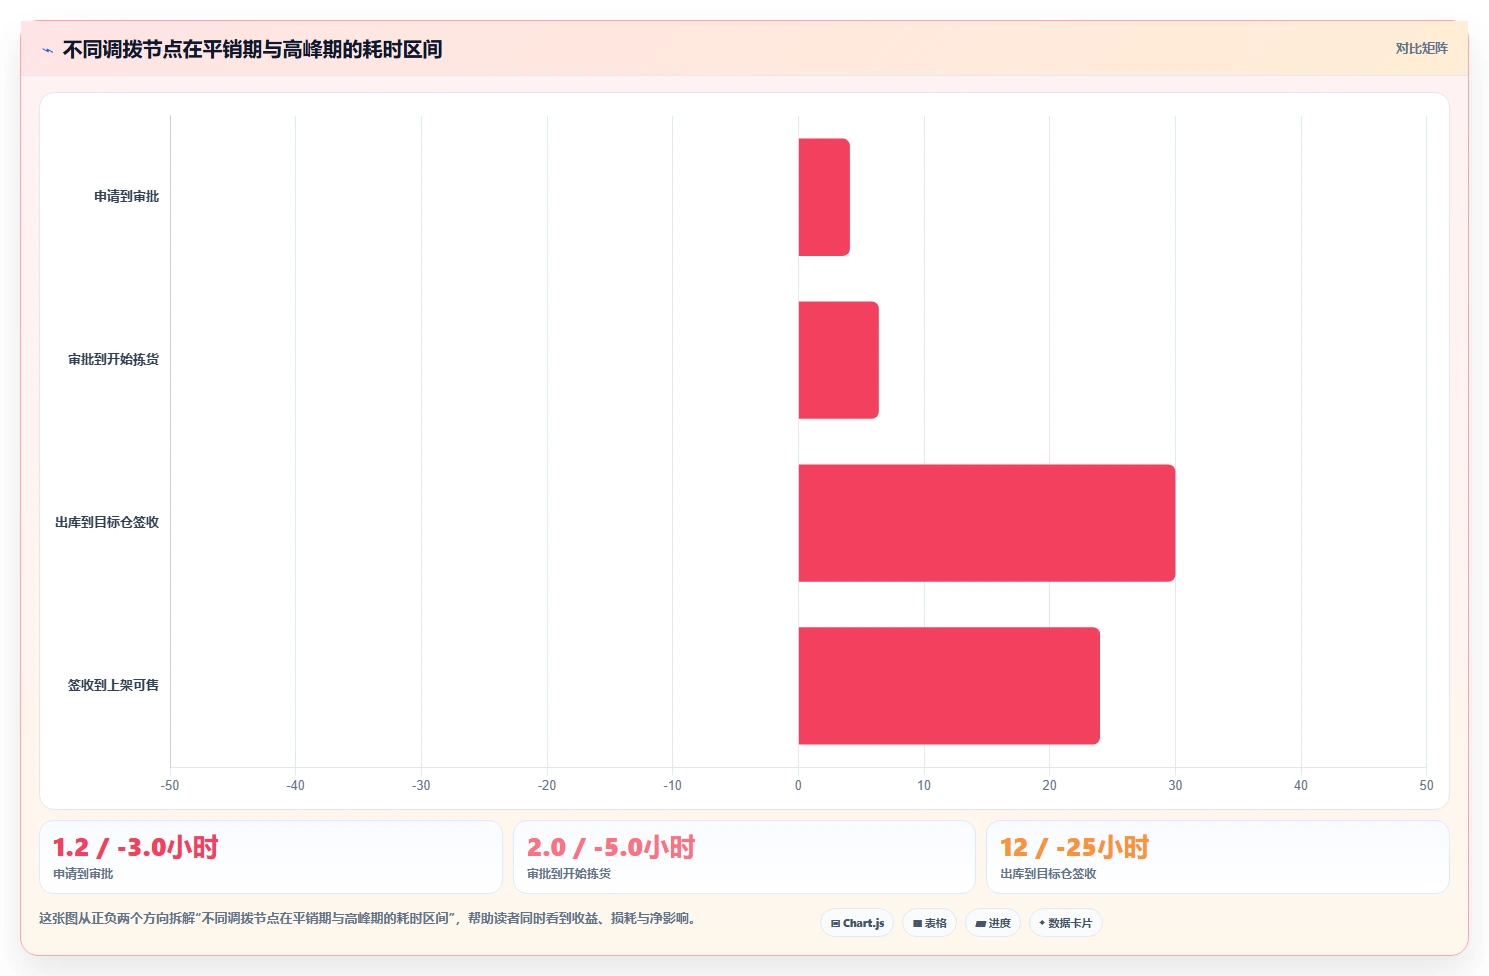Open the 12 / -25小时 data card

pyautogui.click(x=1217, y=857)
